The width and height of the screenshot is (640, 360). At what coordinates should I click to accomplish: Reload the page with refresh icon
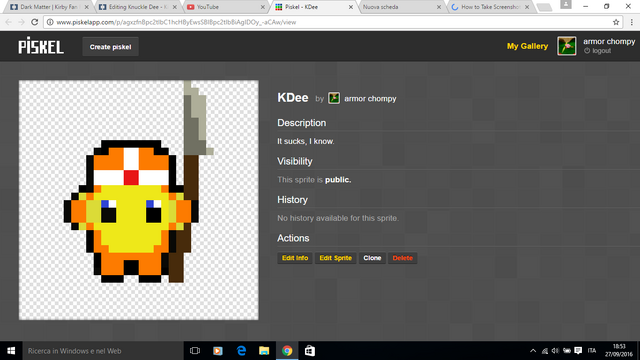[x=35, y=22]
